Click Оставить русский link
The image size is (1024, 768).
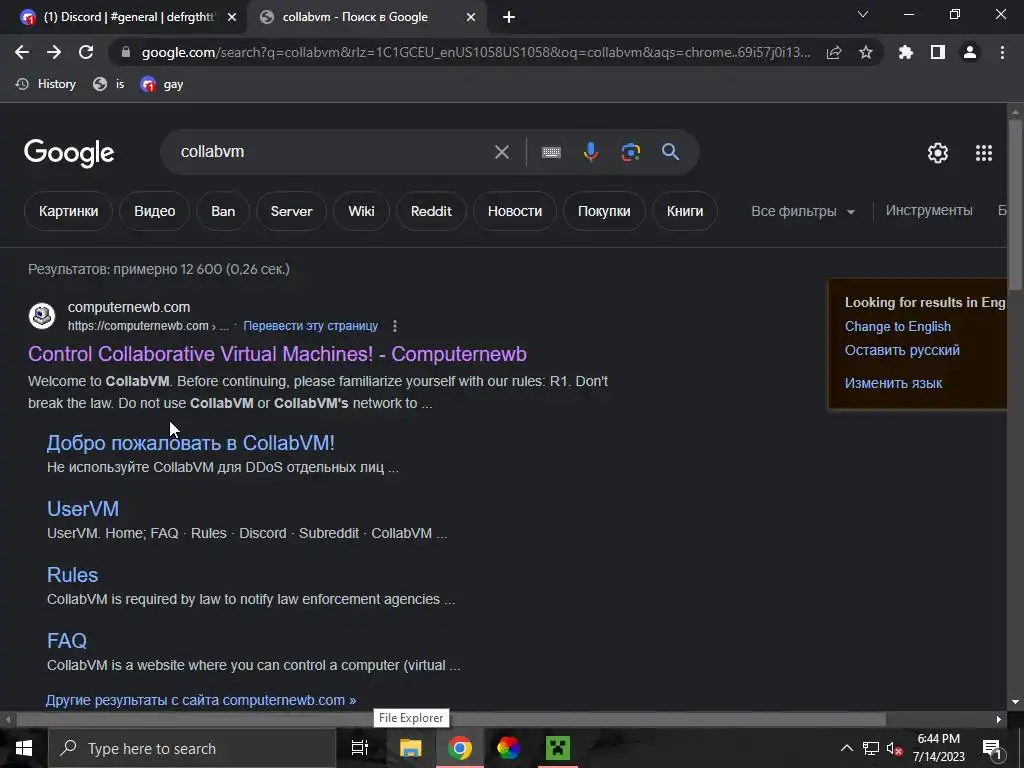(903, 351)
